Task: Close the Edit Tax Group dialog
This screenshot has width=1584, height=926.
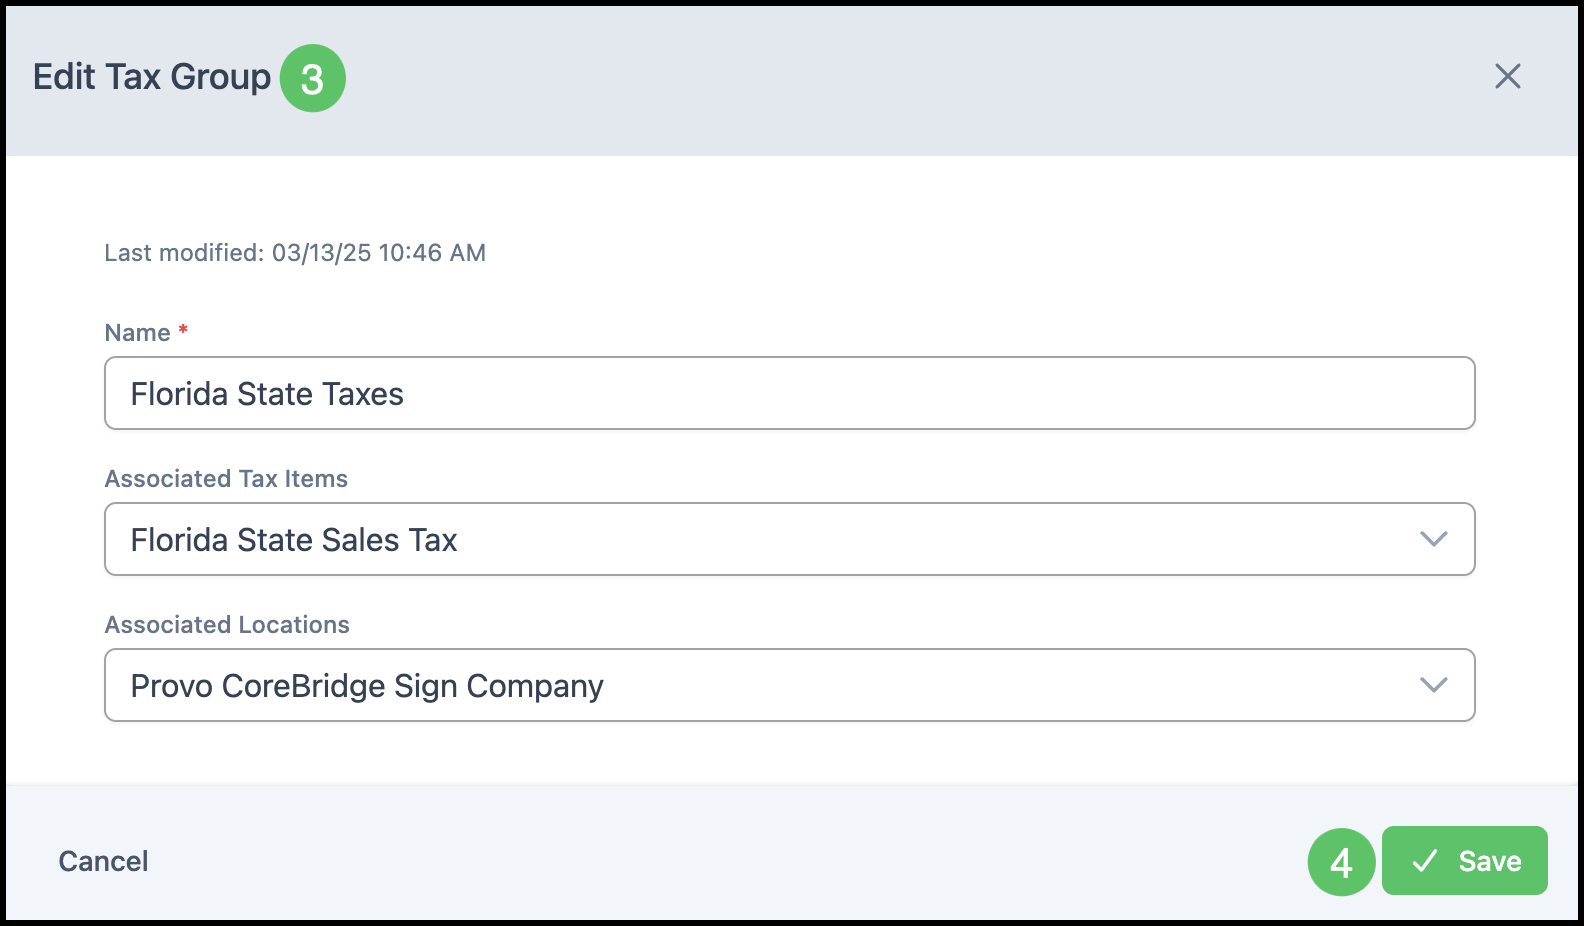Action: pos(1507,76)
